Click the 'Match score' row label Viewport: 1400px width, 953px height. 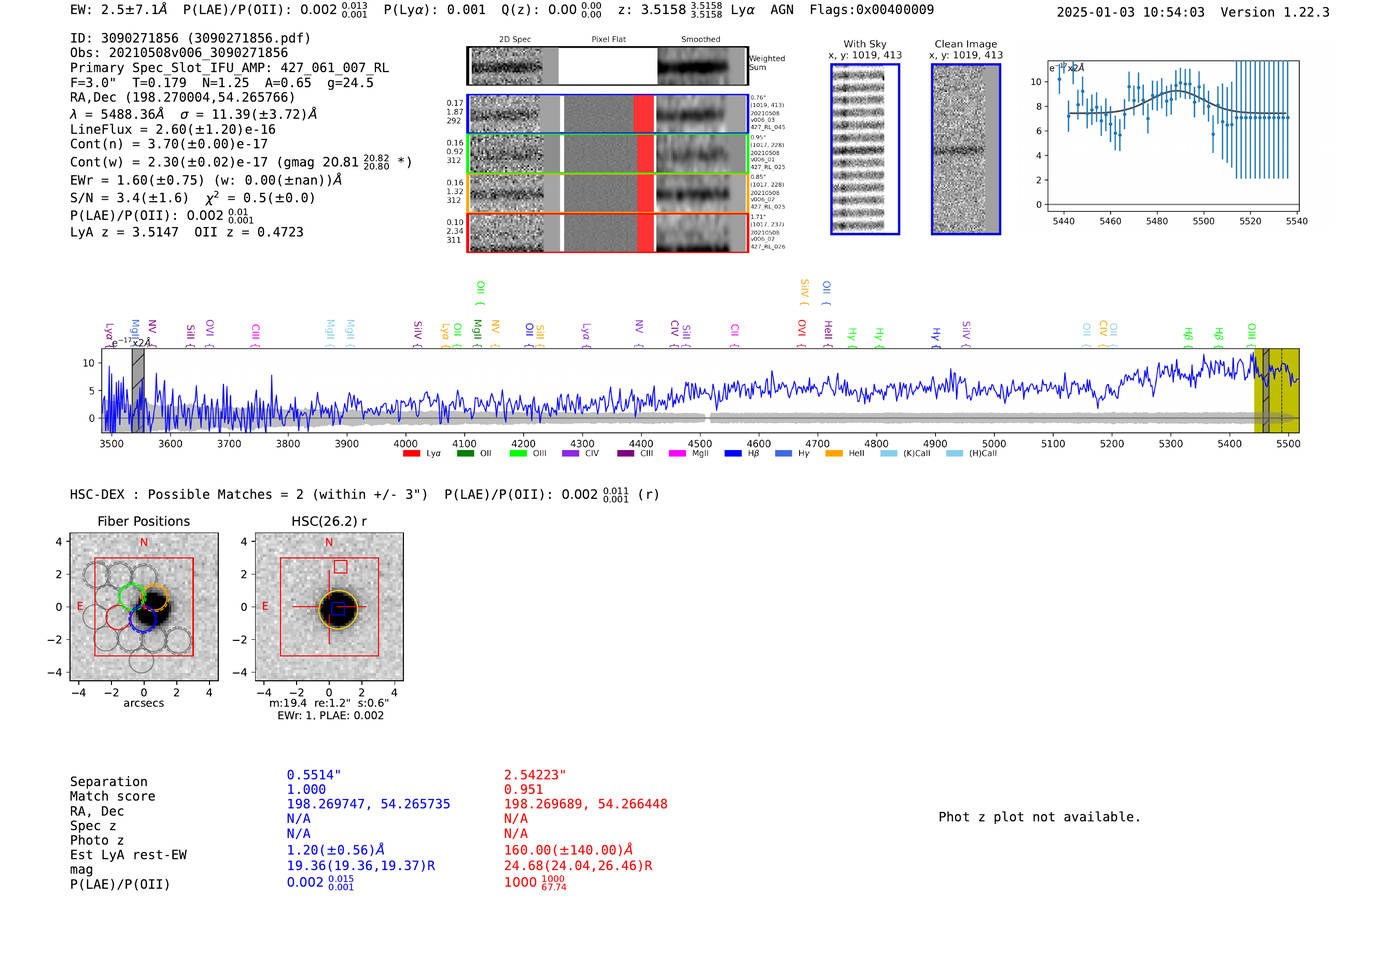click(x=112, y=797)
